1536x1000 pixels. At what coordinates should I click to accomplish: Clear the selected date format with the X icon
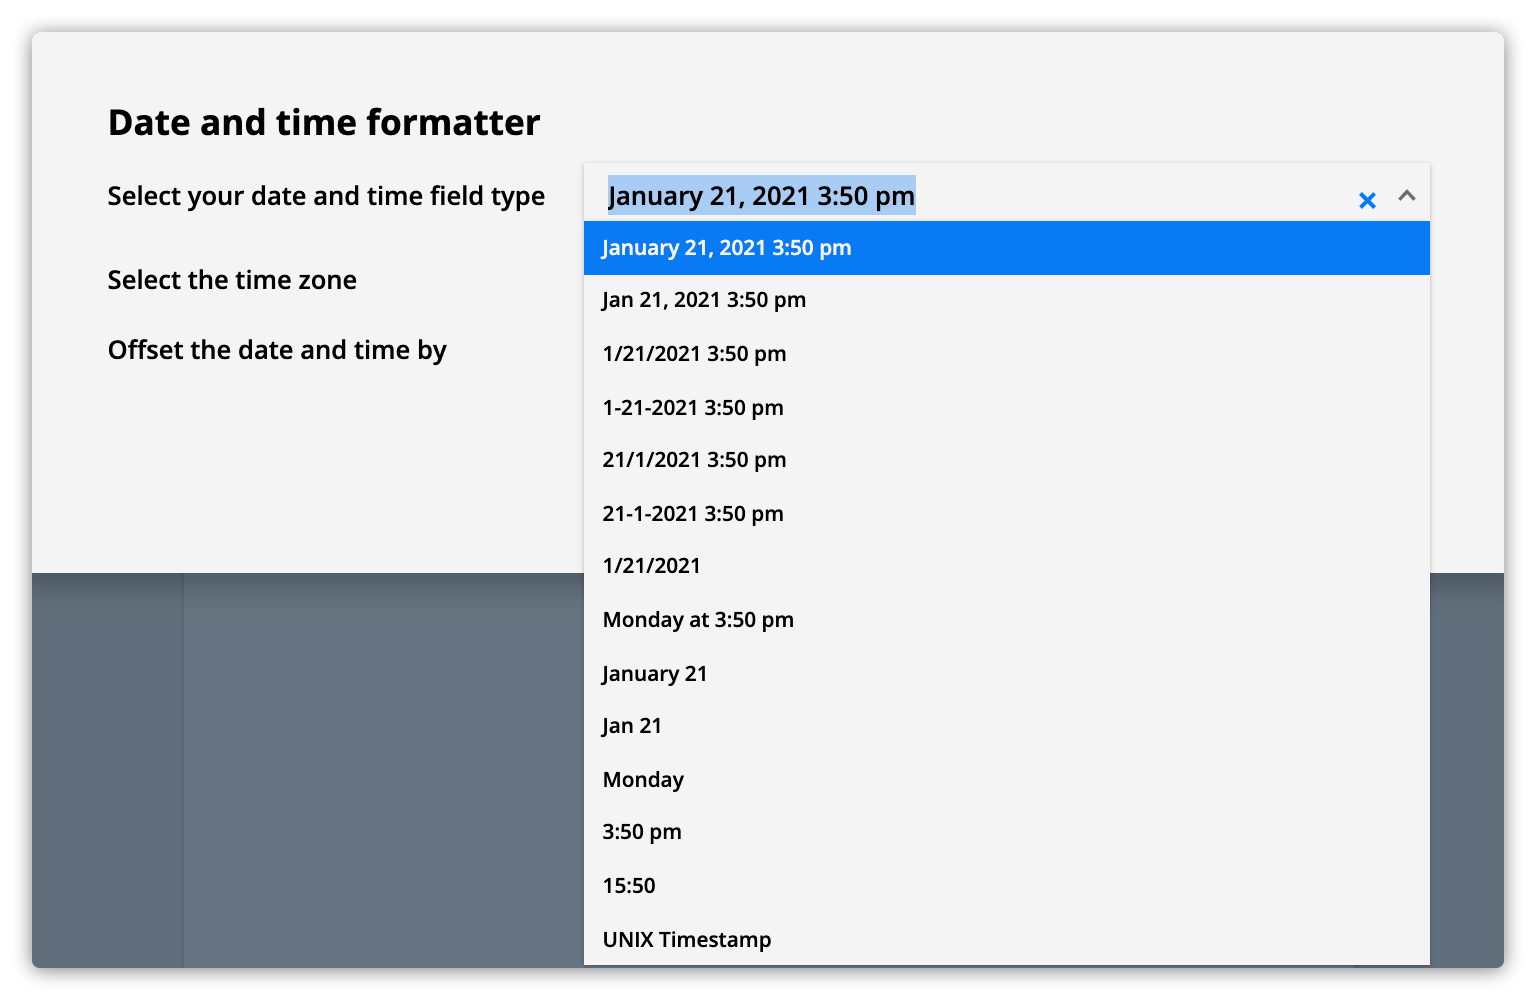pyautogui.click(x=1367, y=200)
